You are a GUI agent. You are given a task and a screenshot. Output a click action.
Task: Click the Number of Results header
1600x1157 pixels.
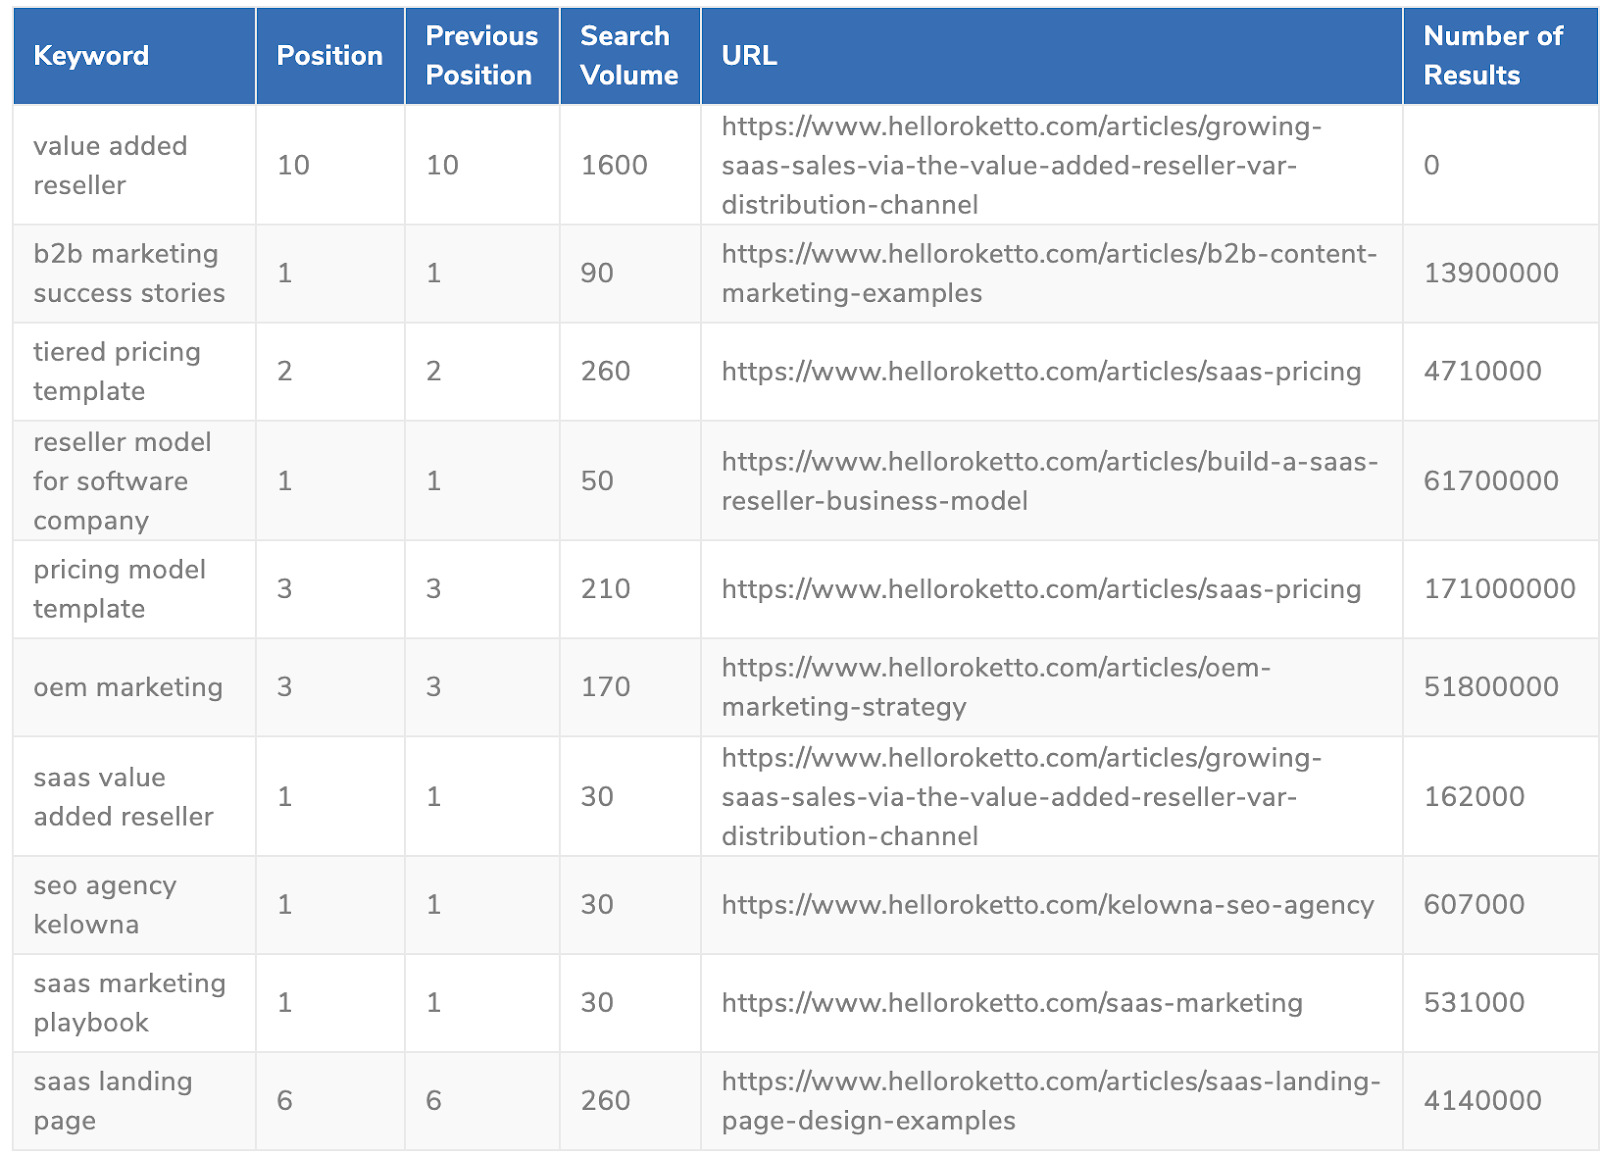(1492, 56)
